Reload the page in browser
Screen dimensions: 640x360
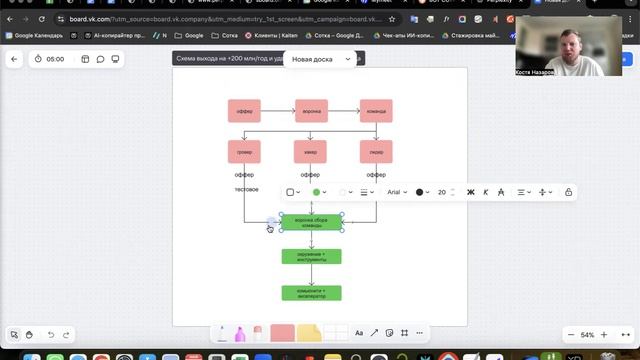[42, 19]
